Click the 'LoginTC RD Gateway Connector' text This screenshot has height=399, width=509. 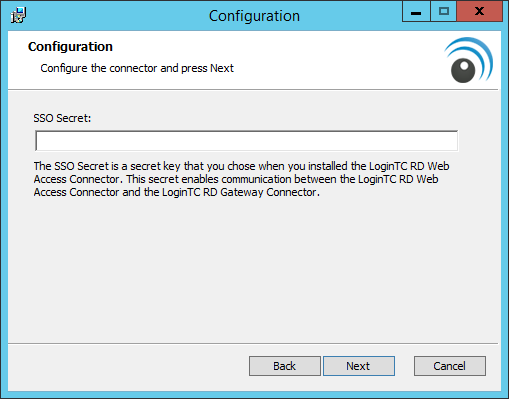click(x=239, y=192)
